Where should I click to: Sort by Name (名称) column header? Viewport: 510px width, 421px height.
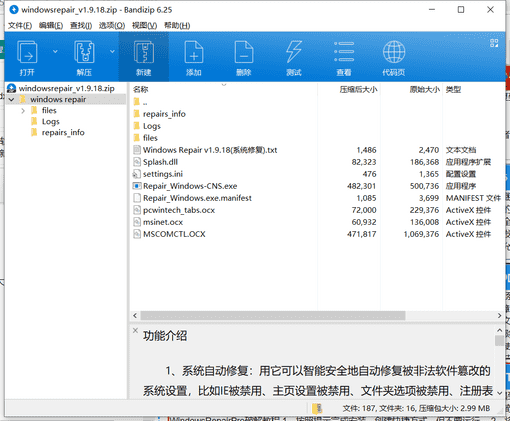click(x=141, y=89)
